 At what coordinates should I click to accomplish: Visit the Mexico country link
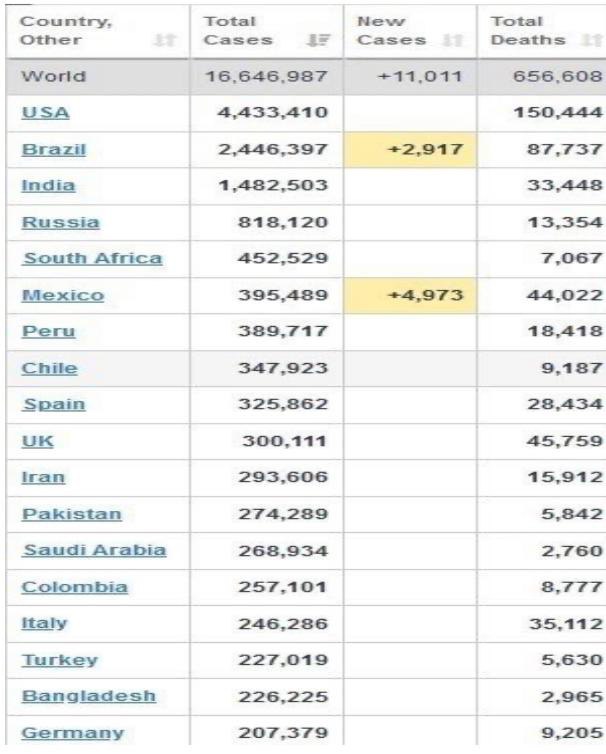[x=63, y=295]
